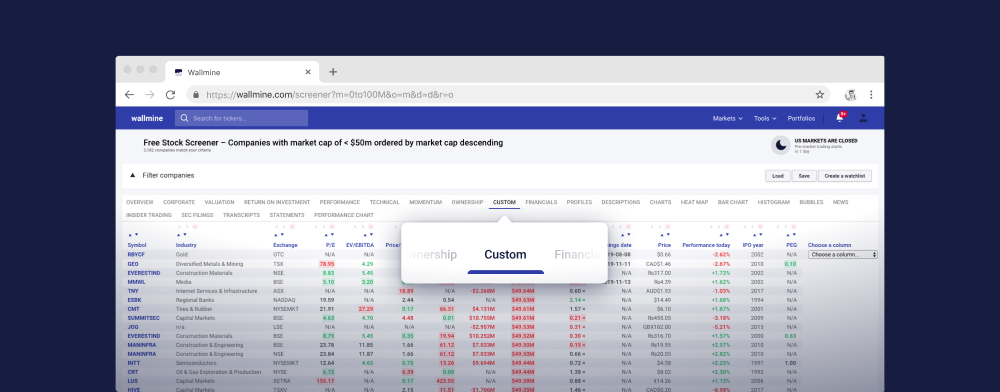Viewport: 1000px width, 392px height.
Task: Go to Portfolios
Action: (x=801, y=118)
